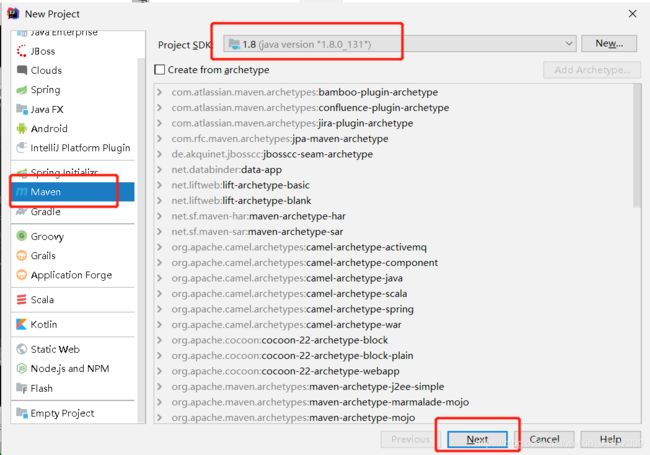This screenshot has height=455, width=650.
Task: Click the Cancel button
Action: pos(544,439)
